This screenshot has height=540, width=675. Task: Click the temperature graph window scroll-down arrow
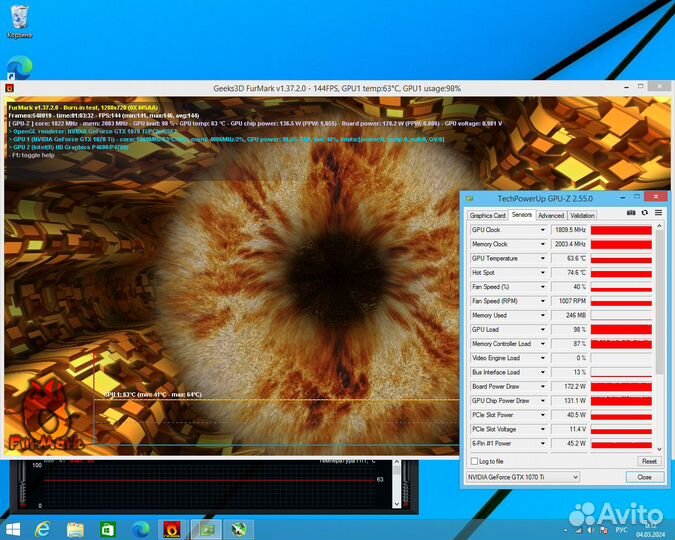[396, 504]
